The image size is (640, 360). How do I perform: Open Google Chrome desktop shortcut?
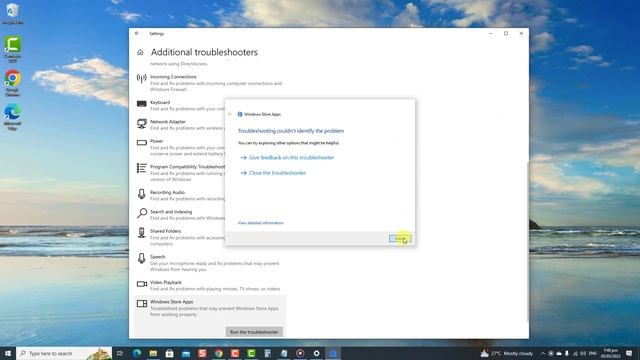12,83
